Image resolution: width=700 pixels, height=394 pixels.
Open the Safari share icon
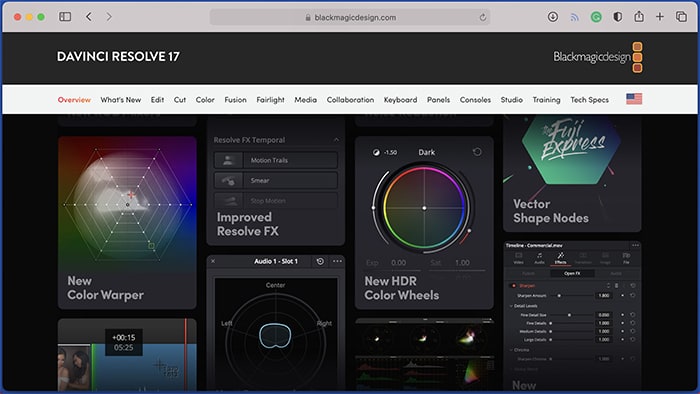click(639, 17)
